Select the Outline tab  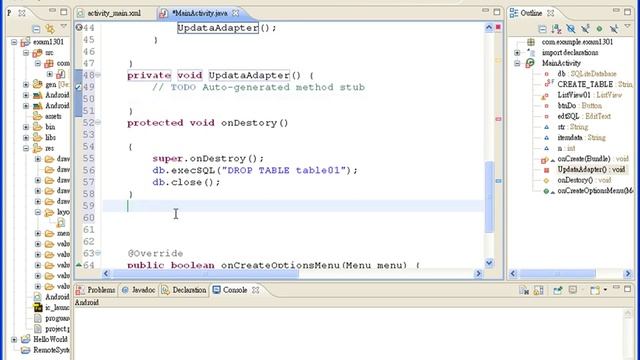click(x=531, y=13)
